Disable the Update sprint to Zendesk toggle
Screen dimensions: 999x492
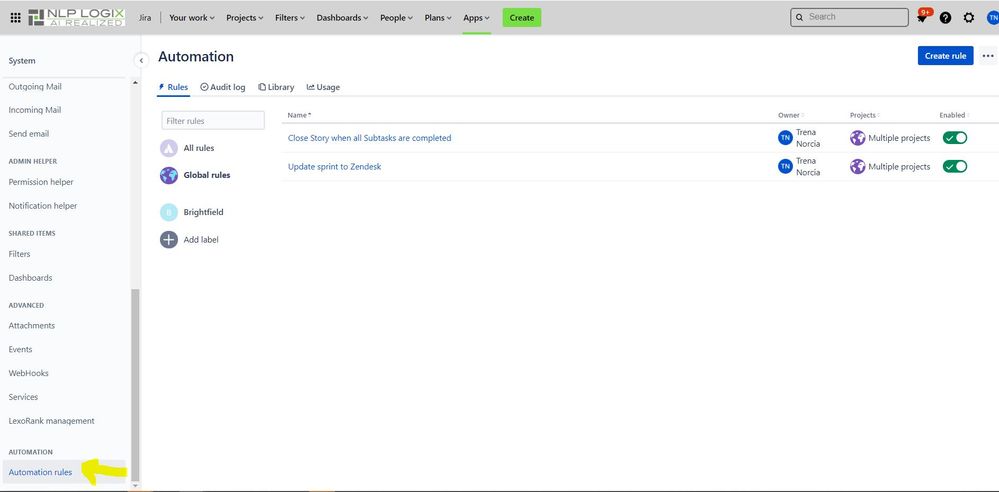955,167
